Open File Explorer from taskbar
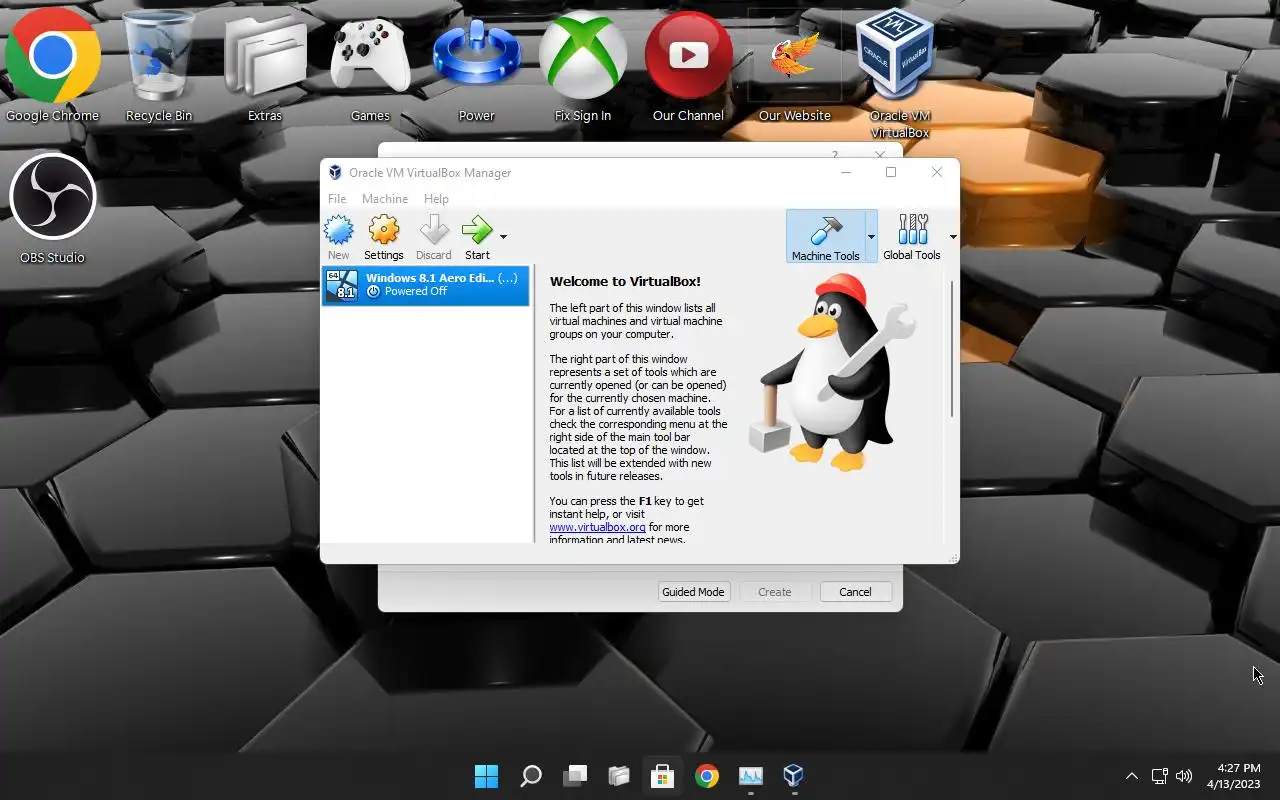This screenshot has height=800, width=1280. 619,775
